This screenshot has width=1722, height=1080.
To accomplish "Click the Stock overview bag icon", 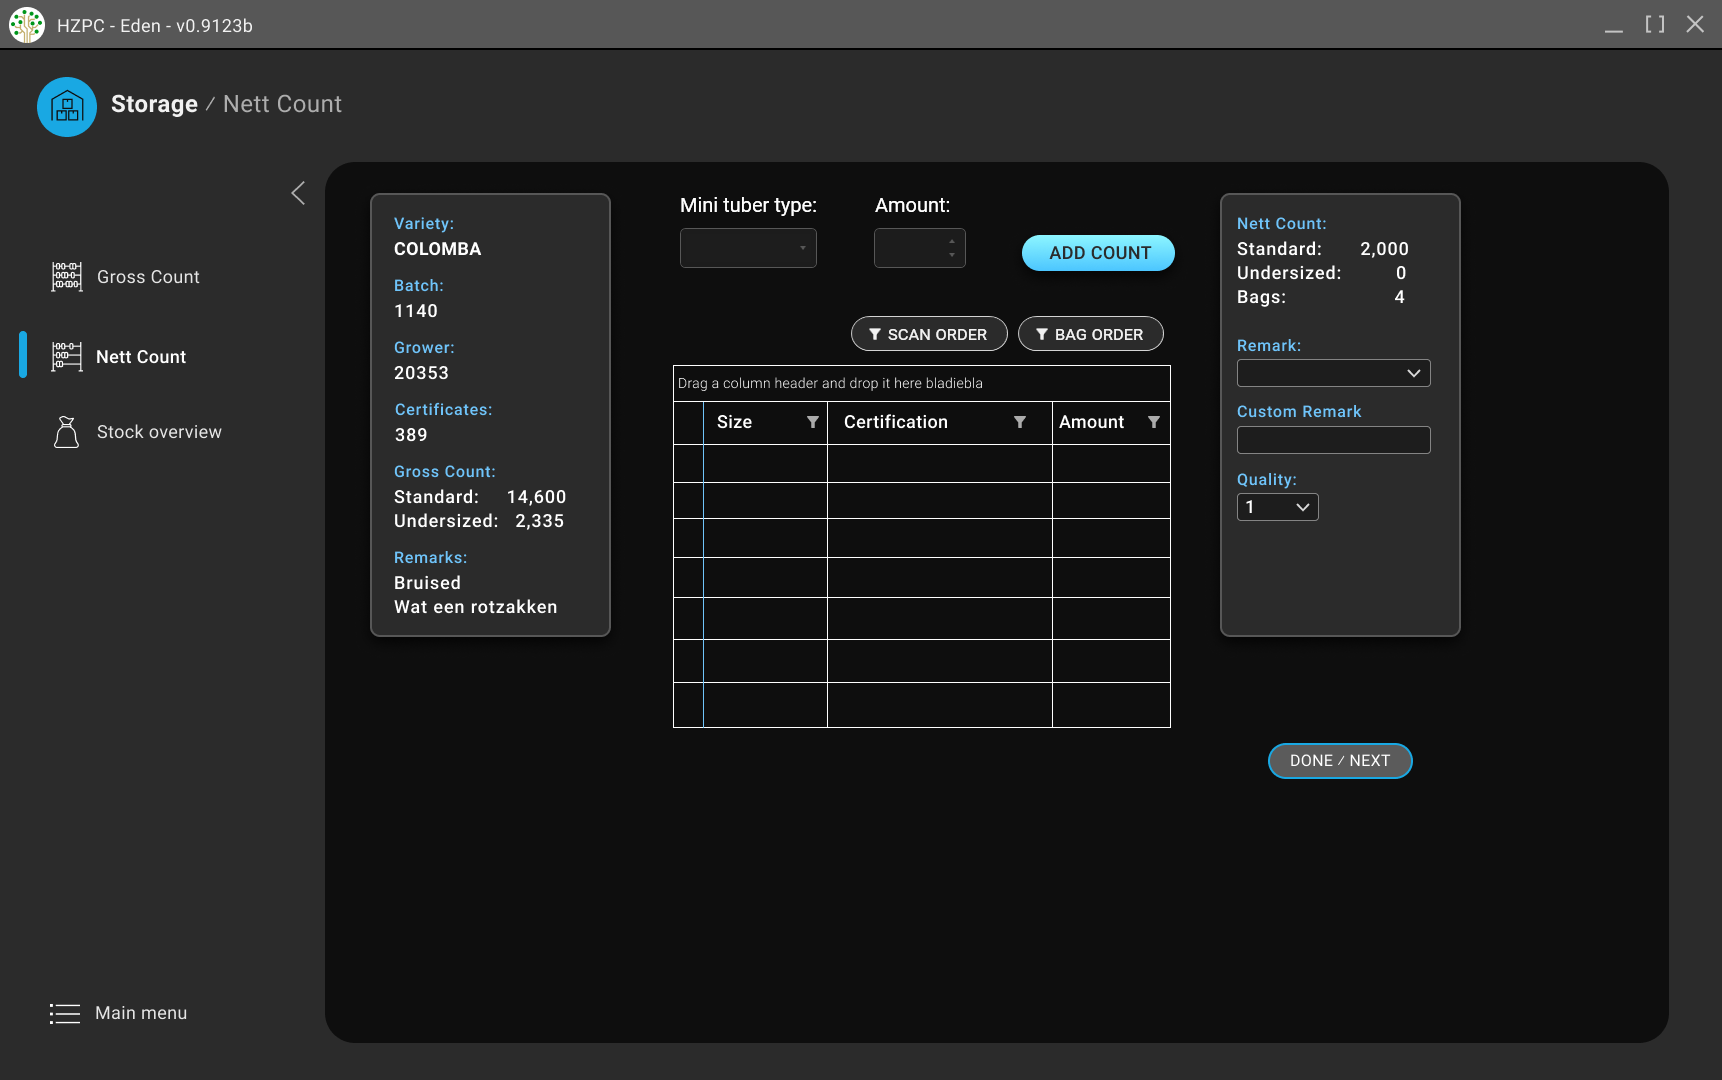I will [67, 432].
